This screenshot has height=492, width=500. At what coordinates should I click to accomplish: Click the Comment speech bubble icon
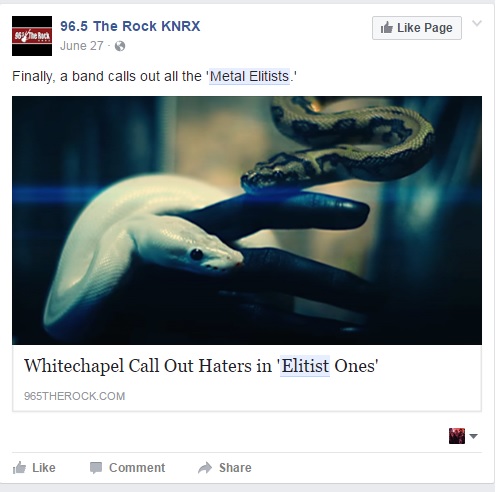(x=96, y=468)
